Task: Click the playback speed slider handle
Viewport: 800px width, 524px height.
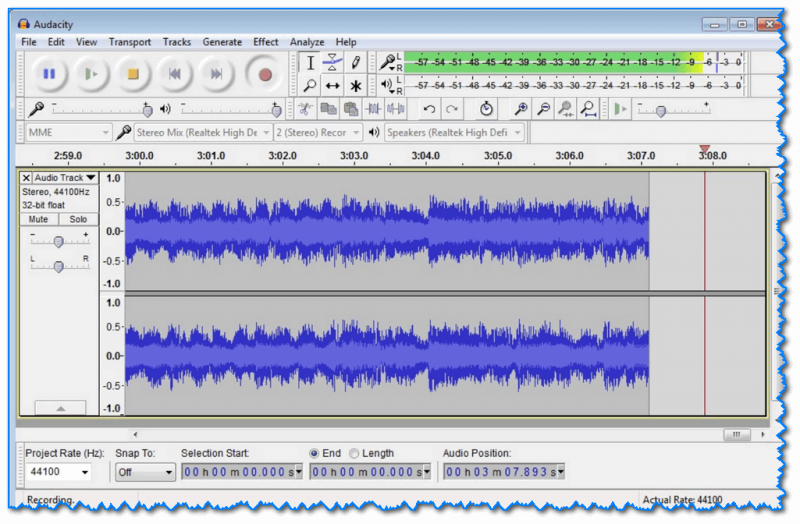Action: pos(661,111)
